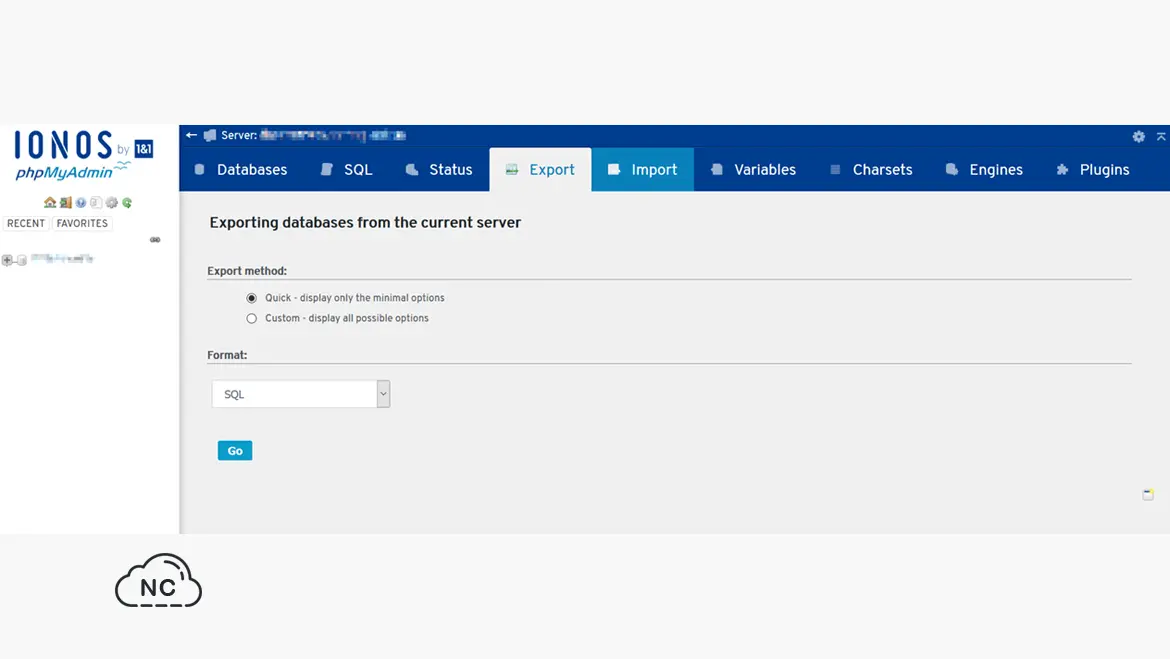Open the Databases tab
Image resolution: width=1170 pixels, height=659 pixels.
coord(241,169)
